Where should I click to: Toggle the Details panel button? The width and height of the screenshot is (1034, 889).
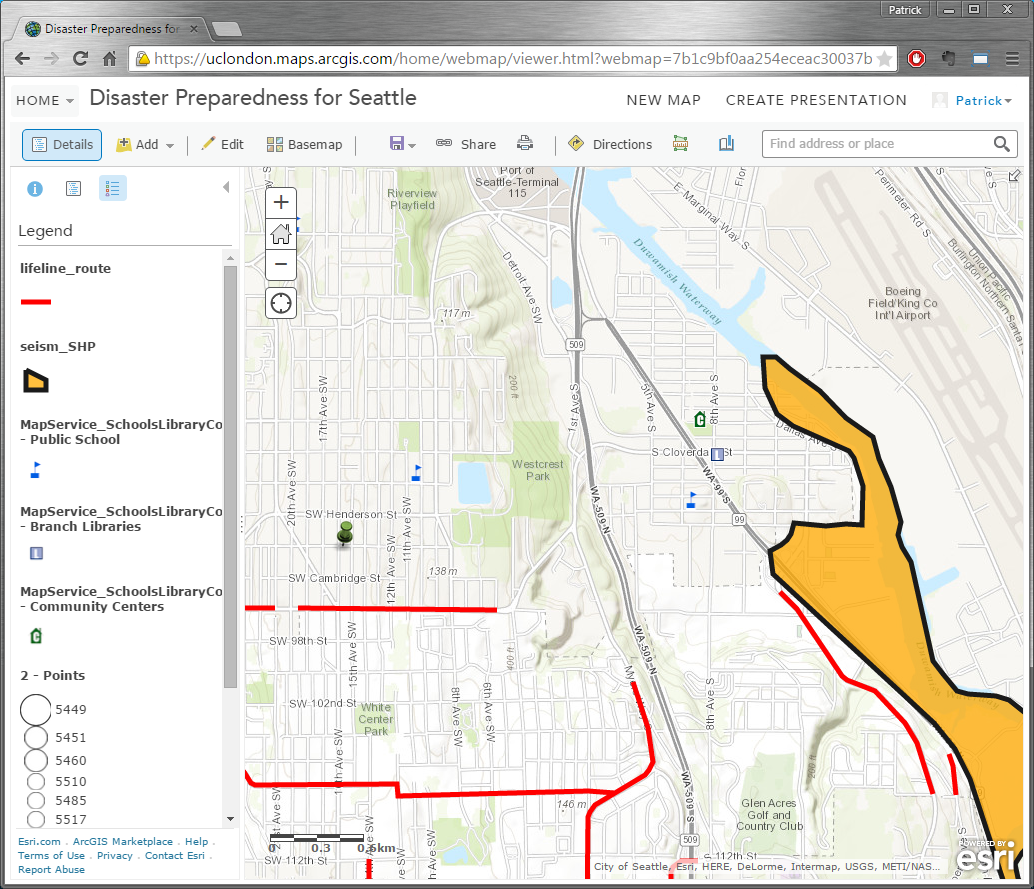[x=62, y=145]
